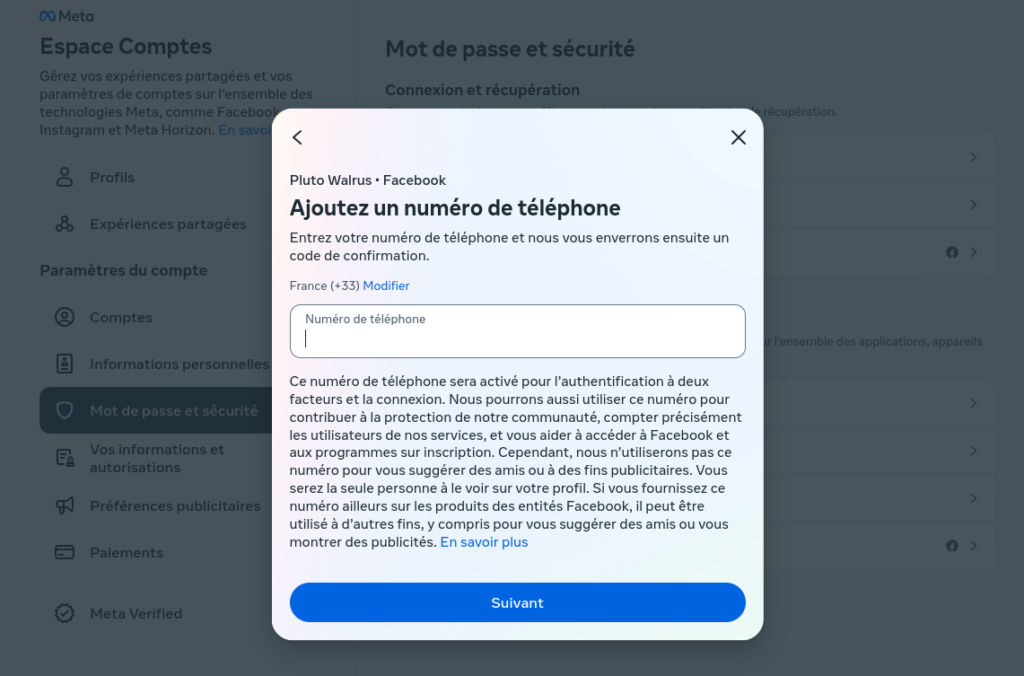Select the shield icon for Mot de passe et sécurité

64,410
